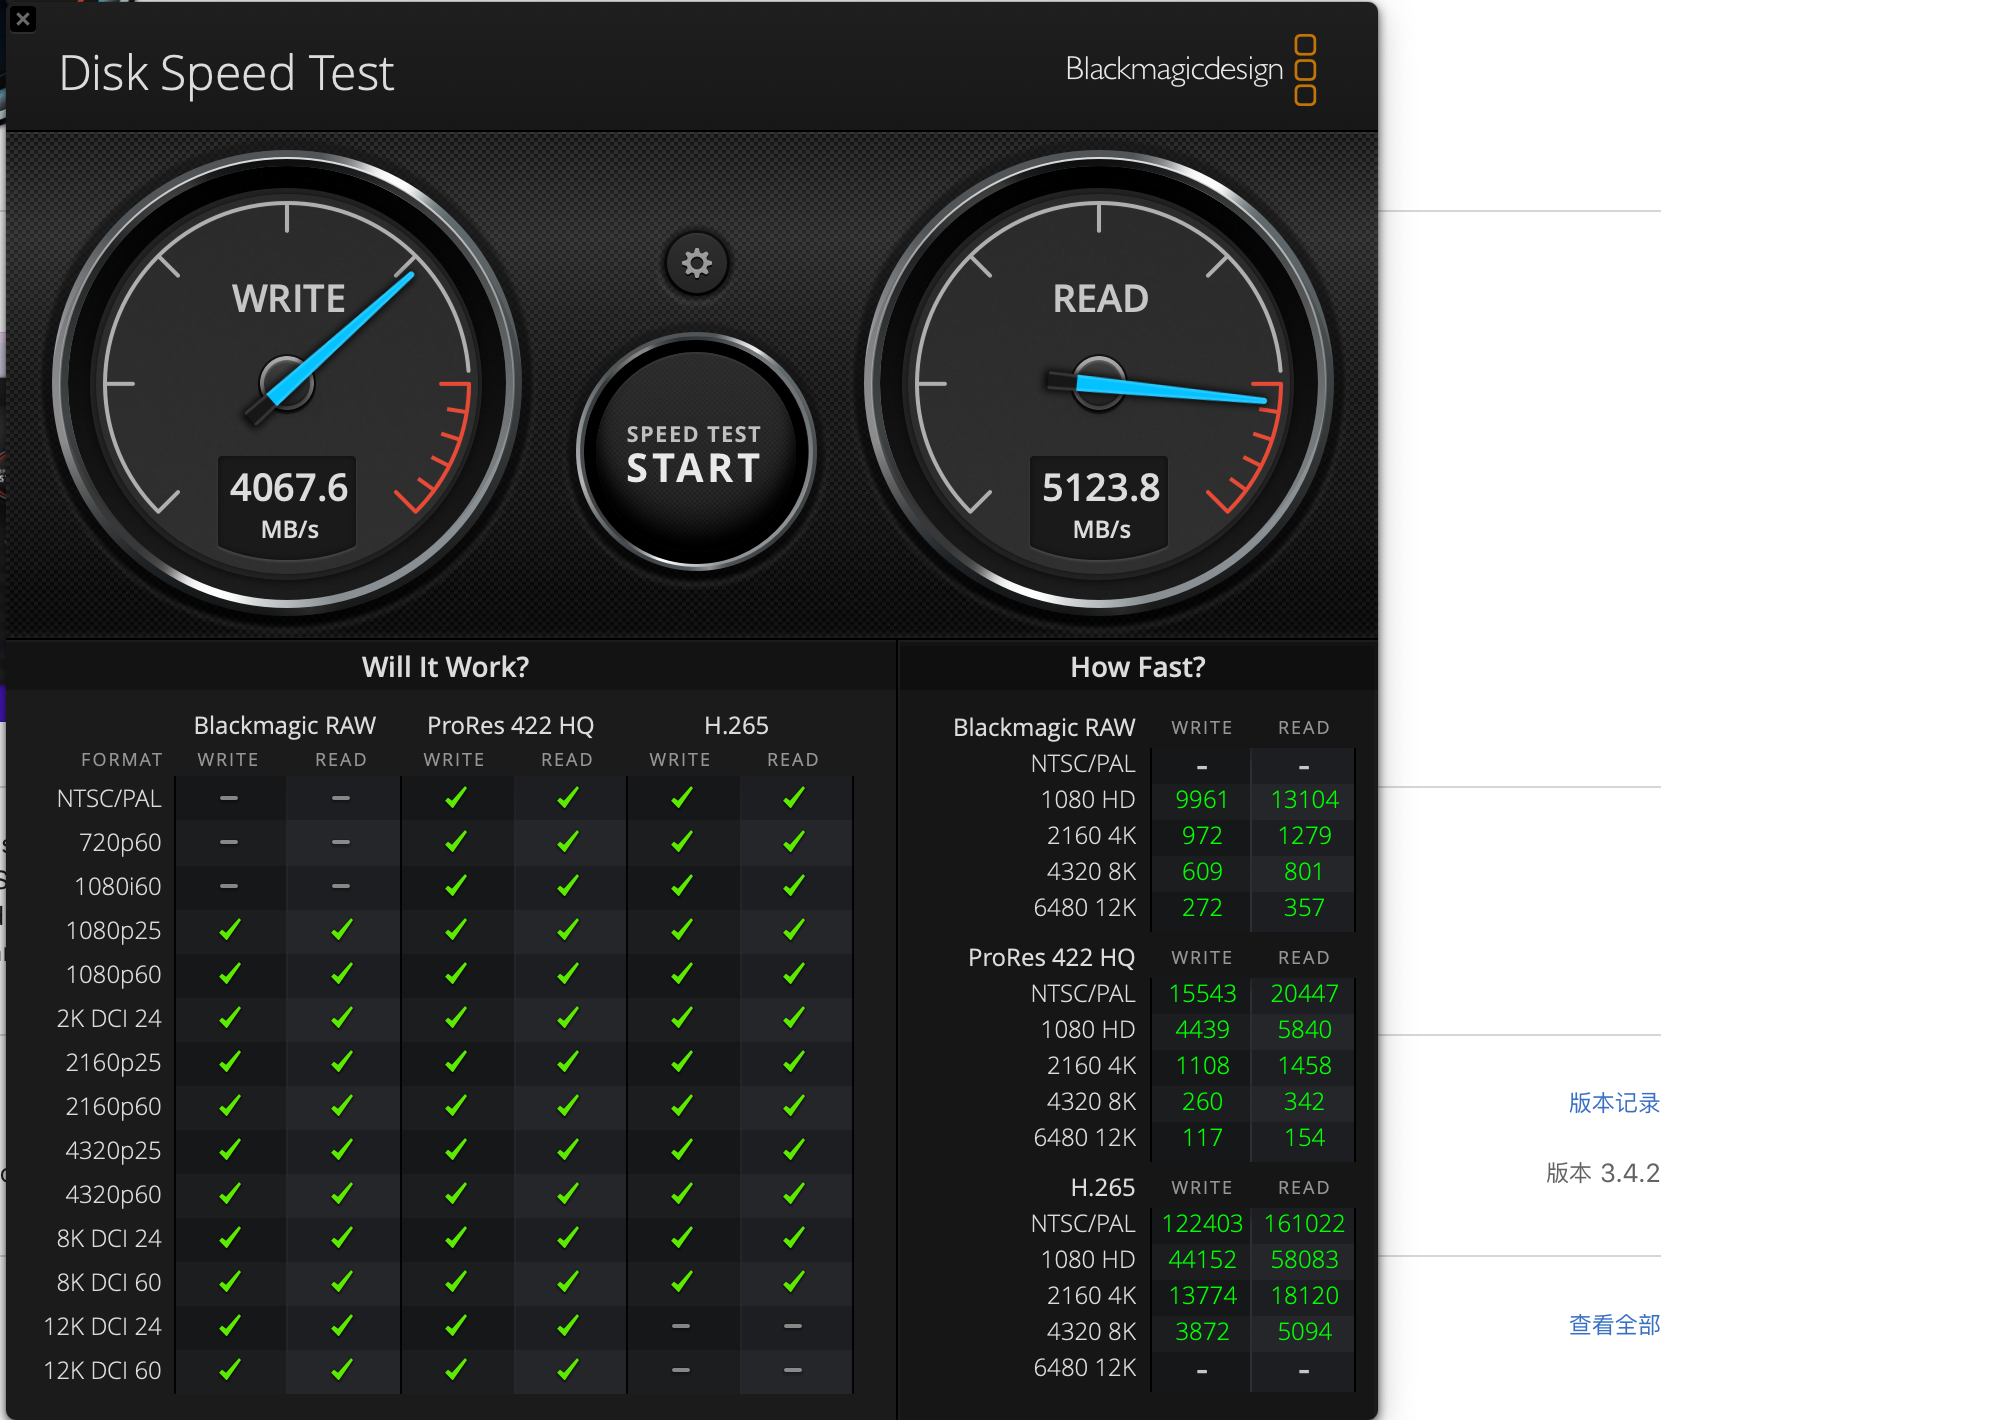Open the 查看全部 link
Screen dimensions: 2010x1420
click(1614, 1325)
